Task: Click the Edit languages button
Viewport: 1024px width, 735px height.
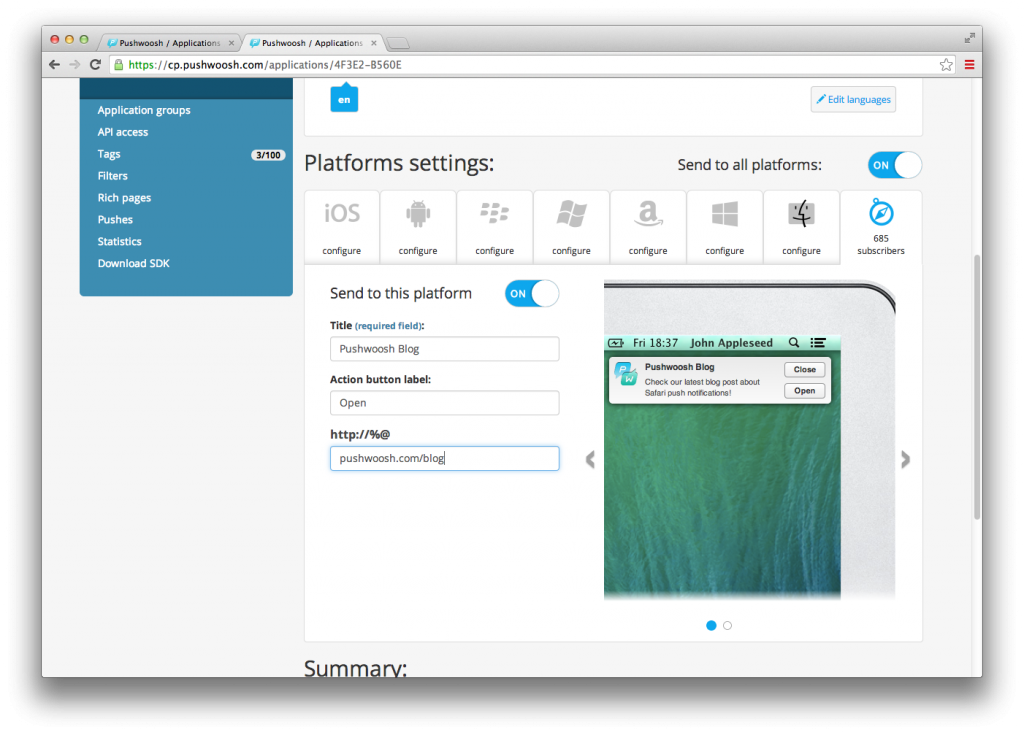Action: pyautogui.click(x=853, y=99)
